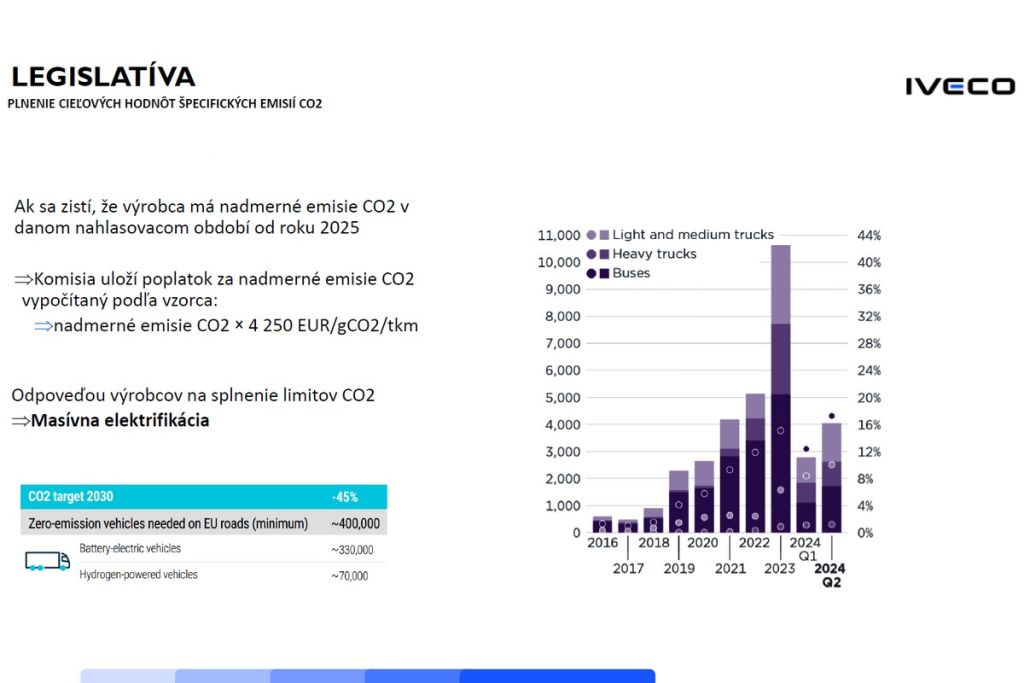Click the lightest blue segment of bottom bar
Viewport: 1024px width, 683px height.
point(127,676)
